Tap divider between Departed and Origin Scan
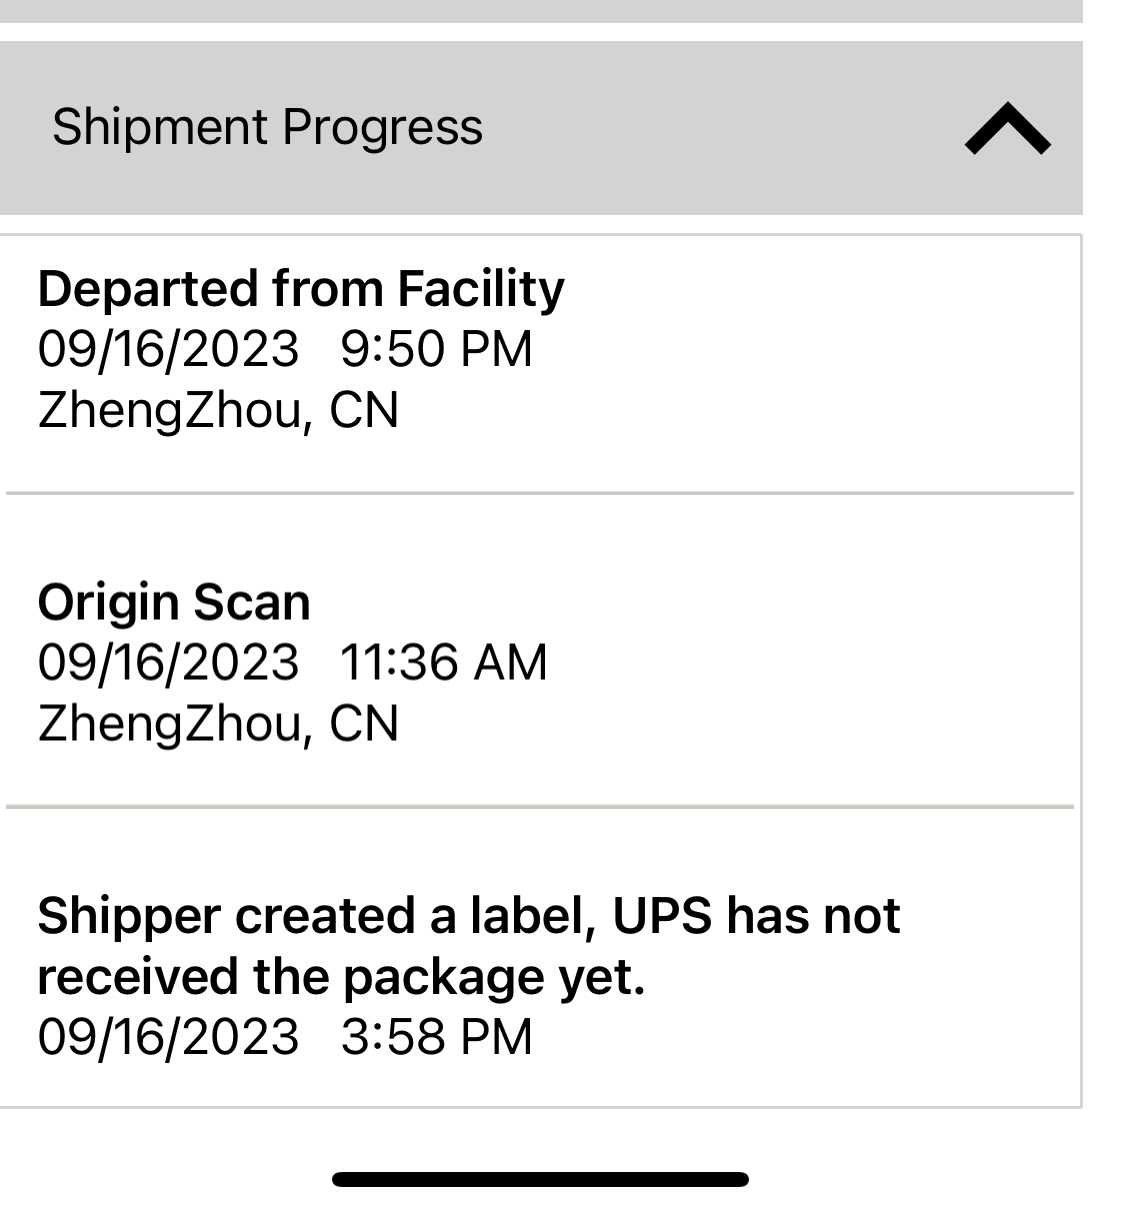 [x=540, y=493]
